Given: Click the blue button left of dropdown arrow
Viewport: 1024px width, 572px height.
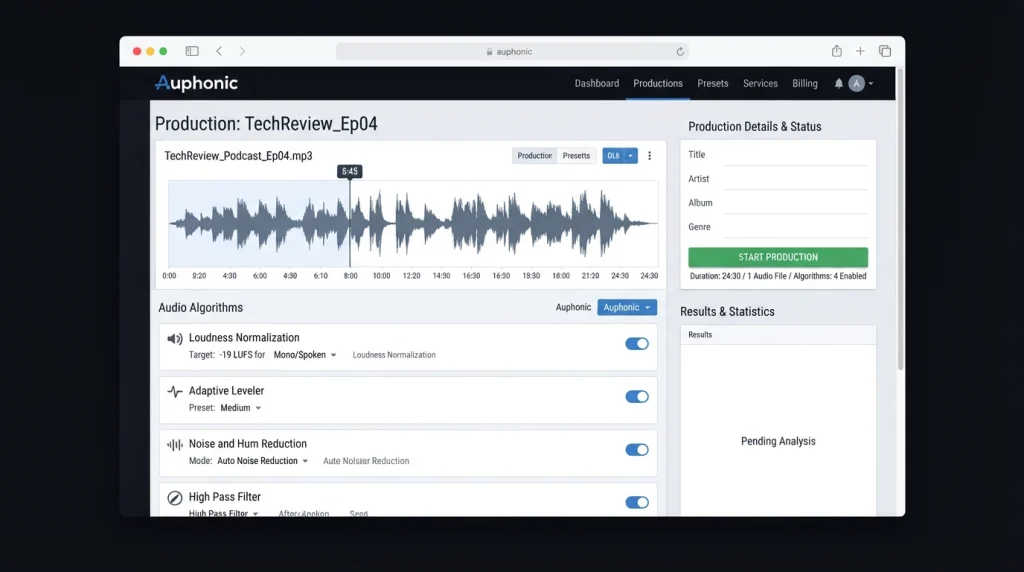Looking at the screenshot, I should [613, 155].
